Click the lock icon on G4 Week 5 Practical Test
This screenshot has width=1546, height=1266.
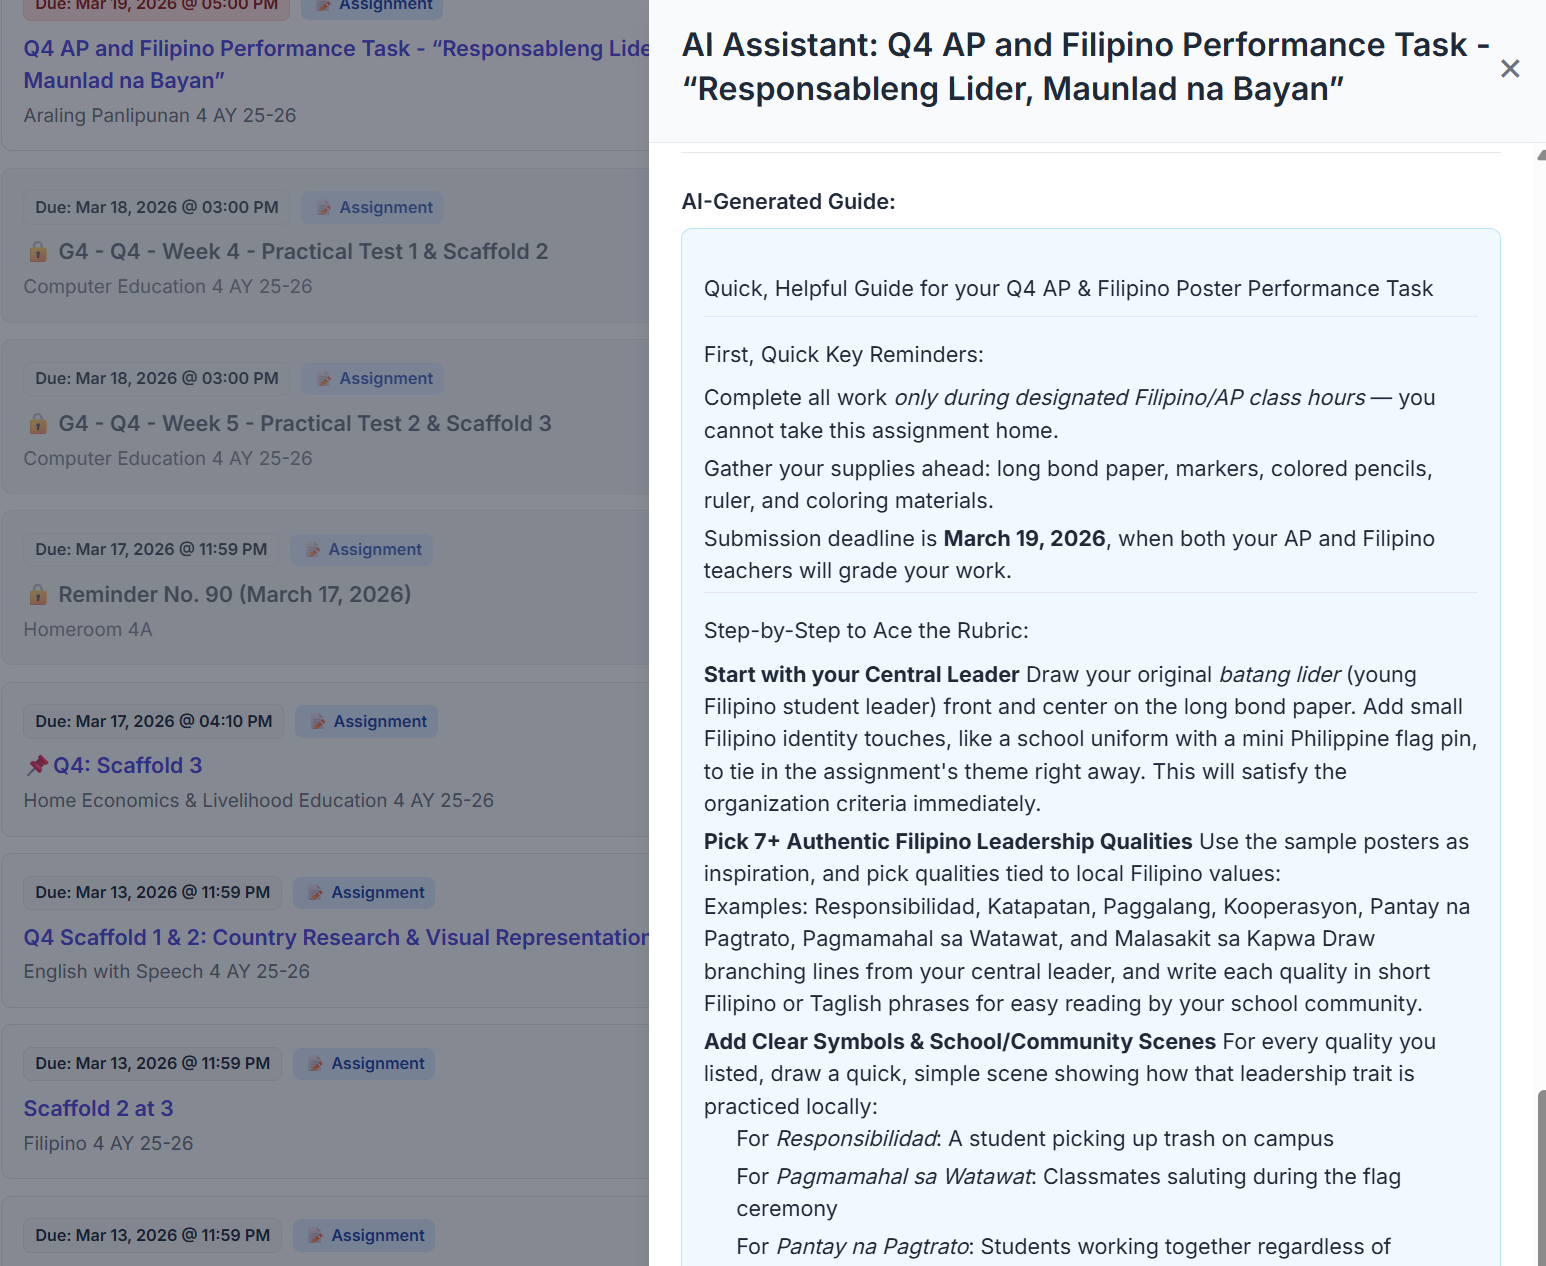click(x=38, y=423)
